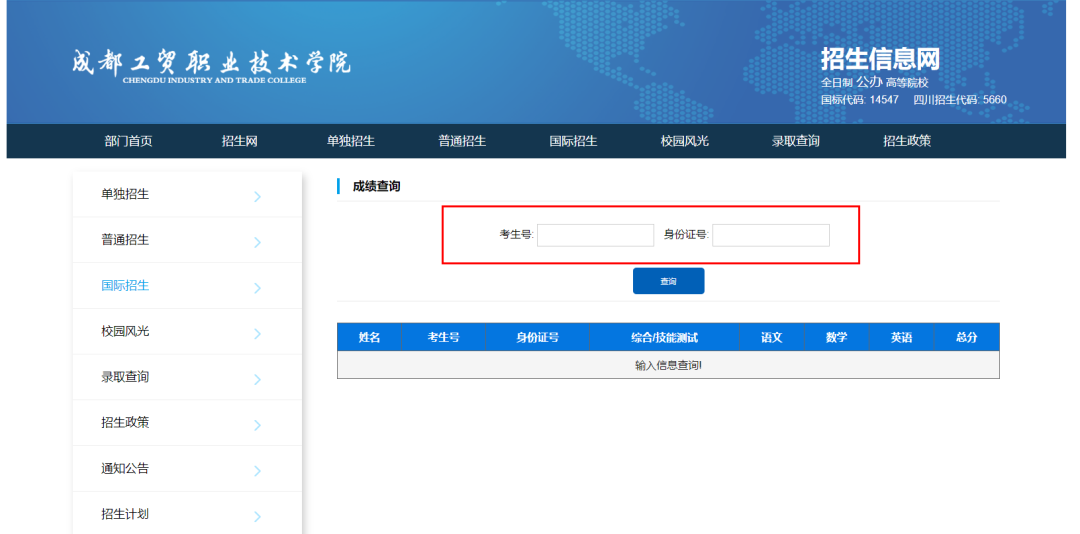This screenshot has height=534, width=1080.
Task: Open 招生网 in the navigation bar
Action: click(x=239, y=141)
